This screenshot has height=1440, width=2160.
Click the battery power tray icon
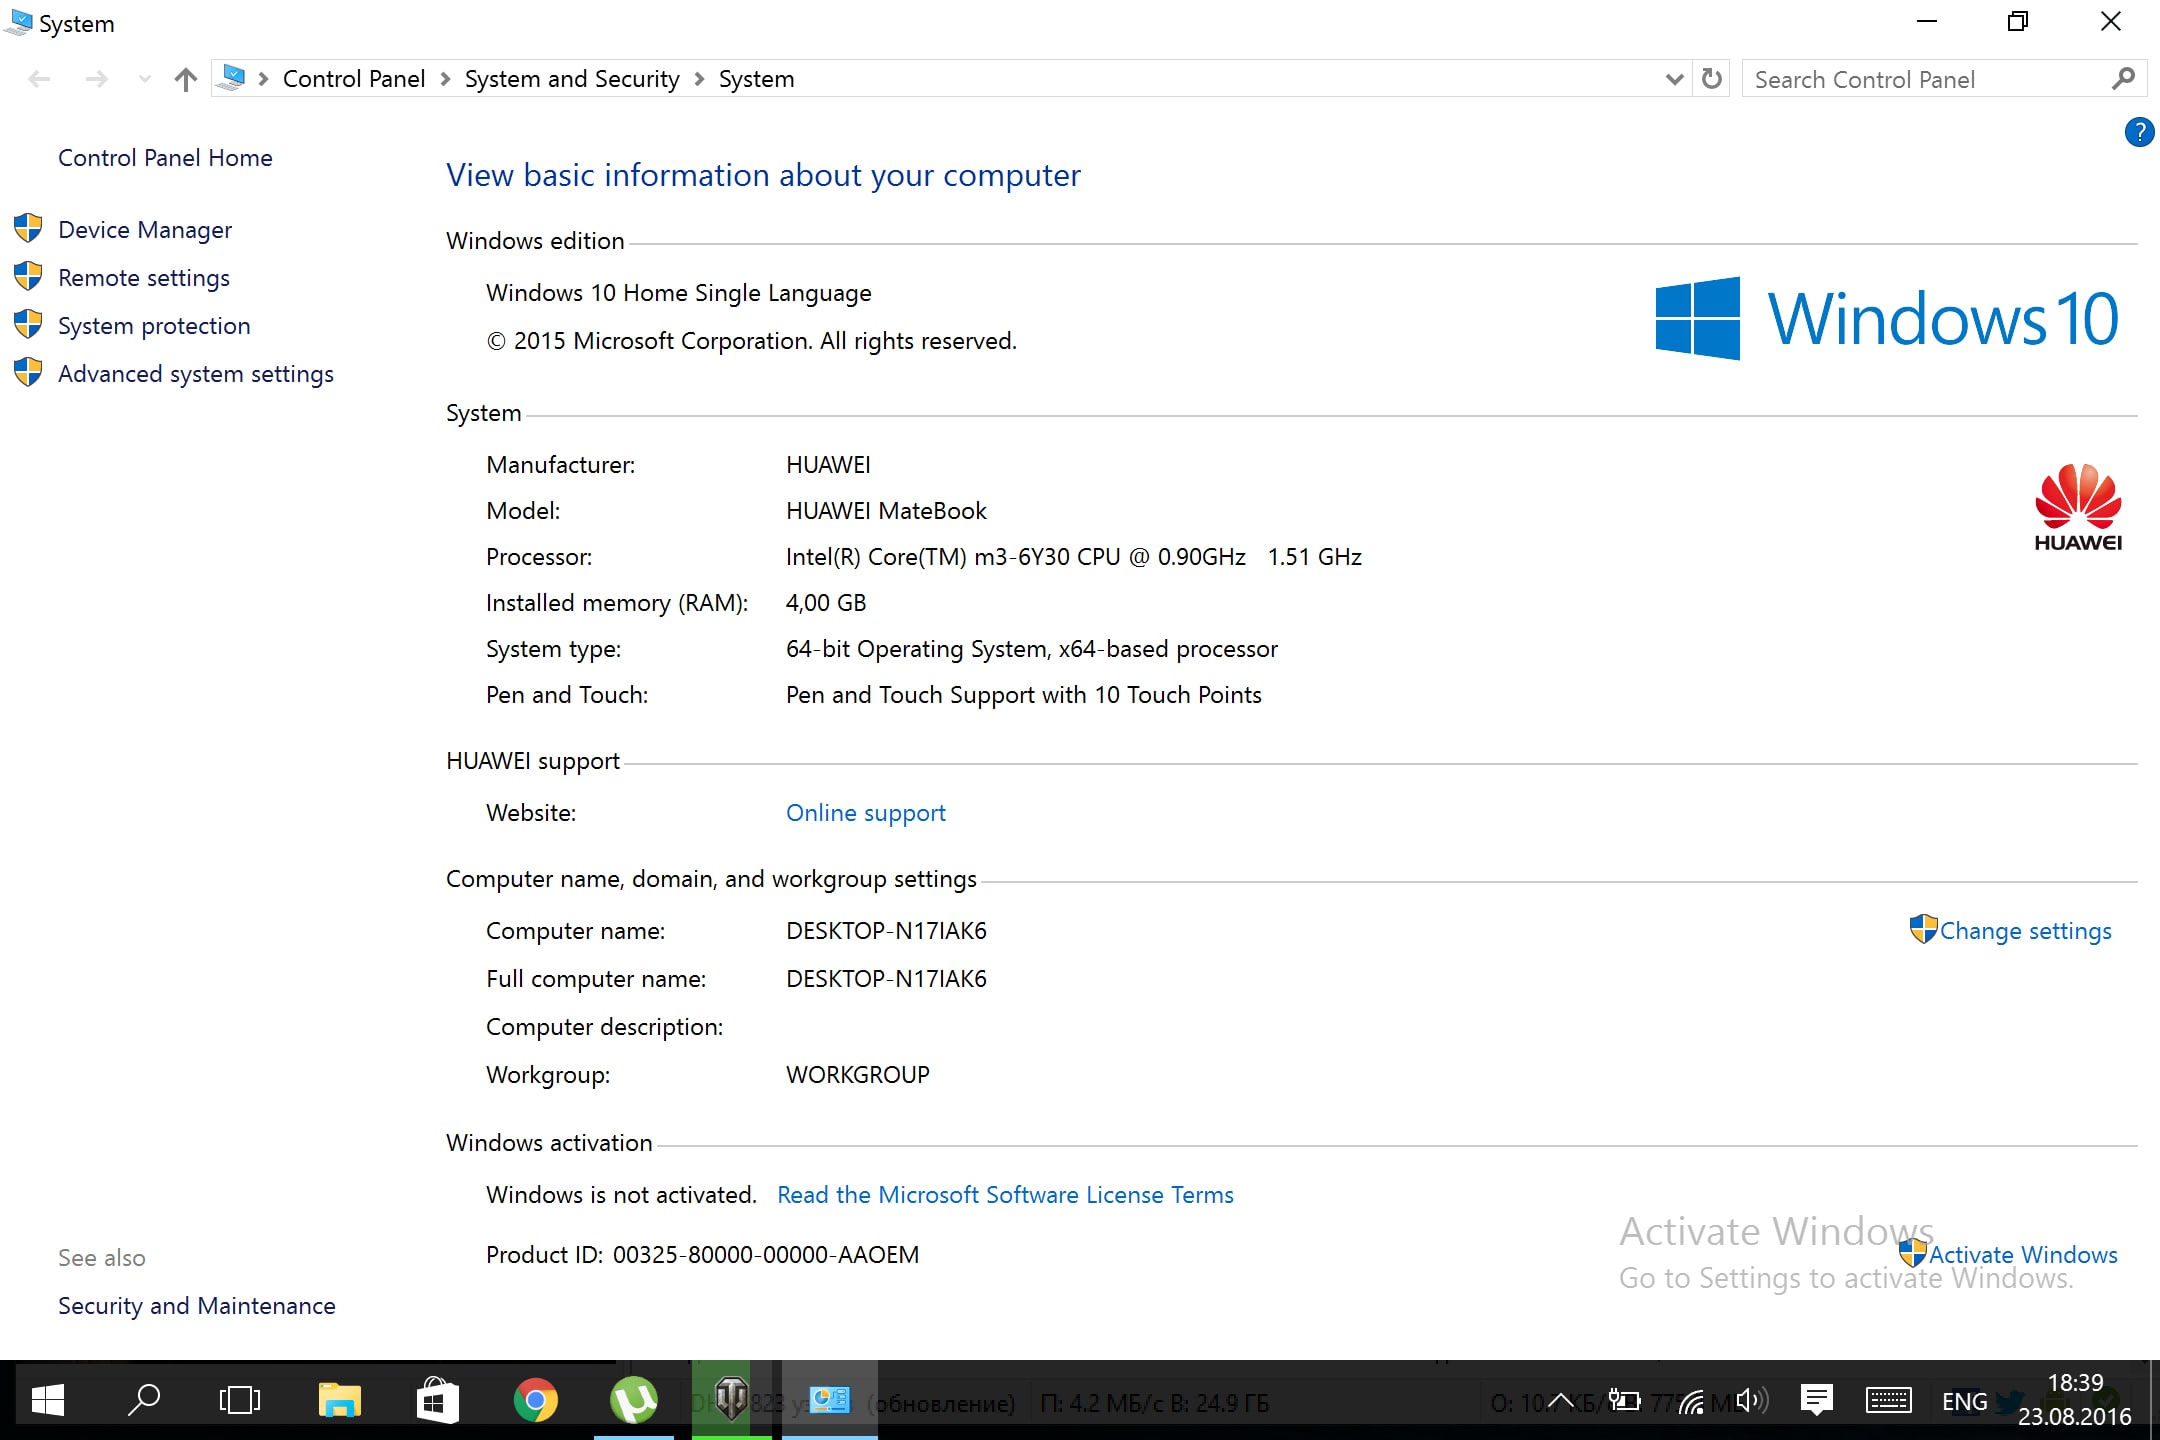click(x=1624, y=1401)
